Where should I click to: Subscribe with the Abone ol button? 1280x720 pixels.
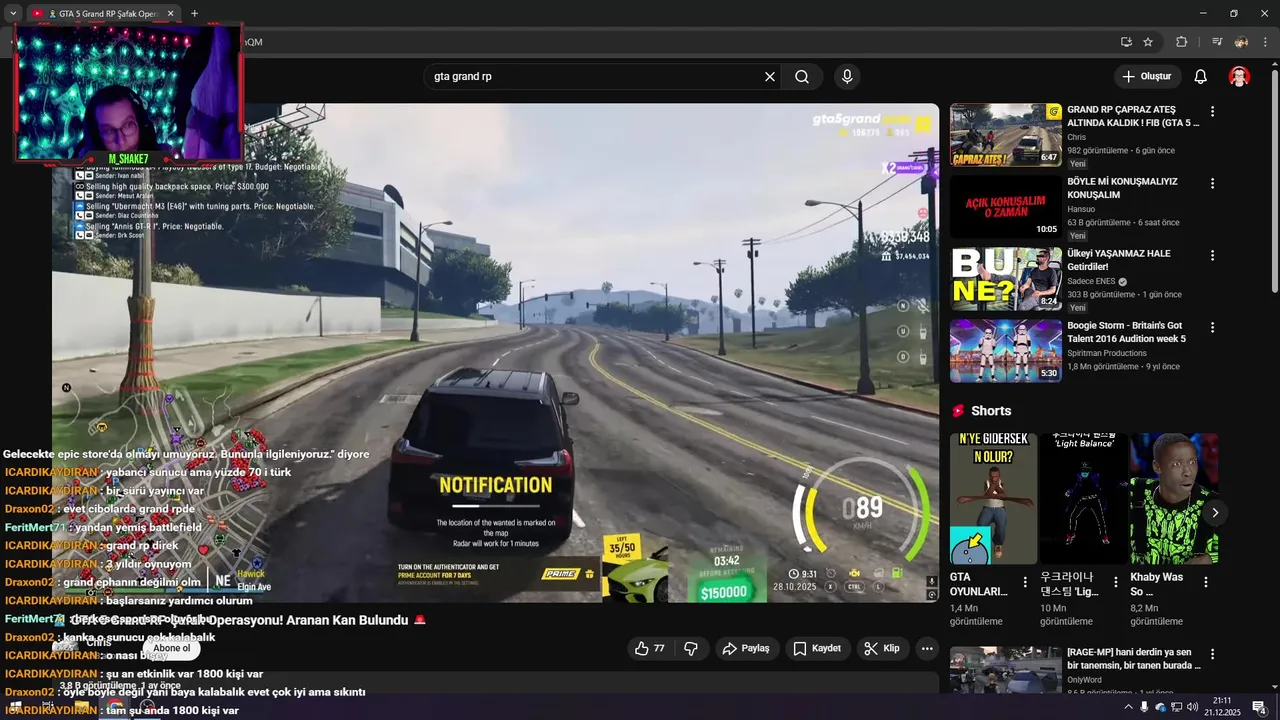171,648
